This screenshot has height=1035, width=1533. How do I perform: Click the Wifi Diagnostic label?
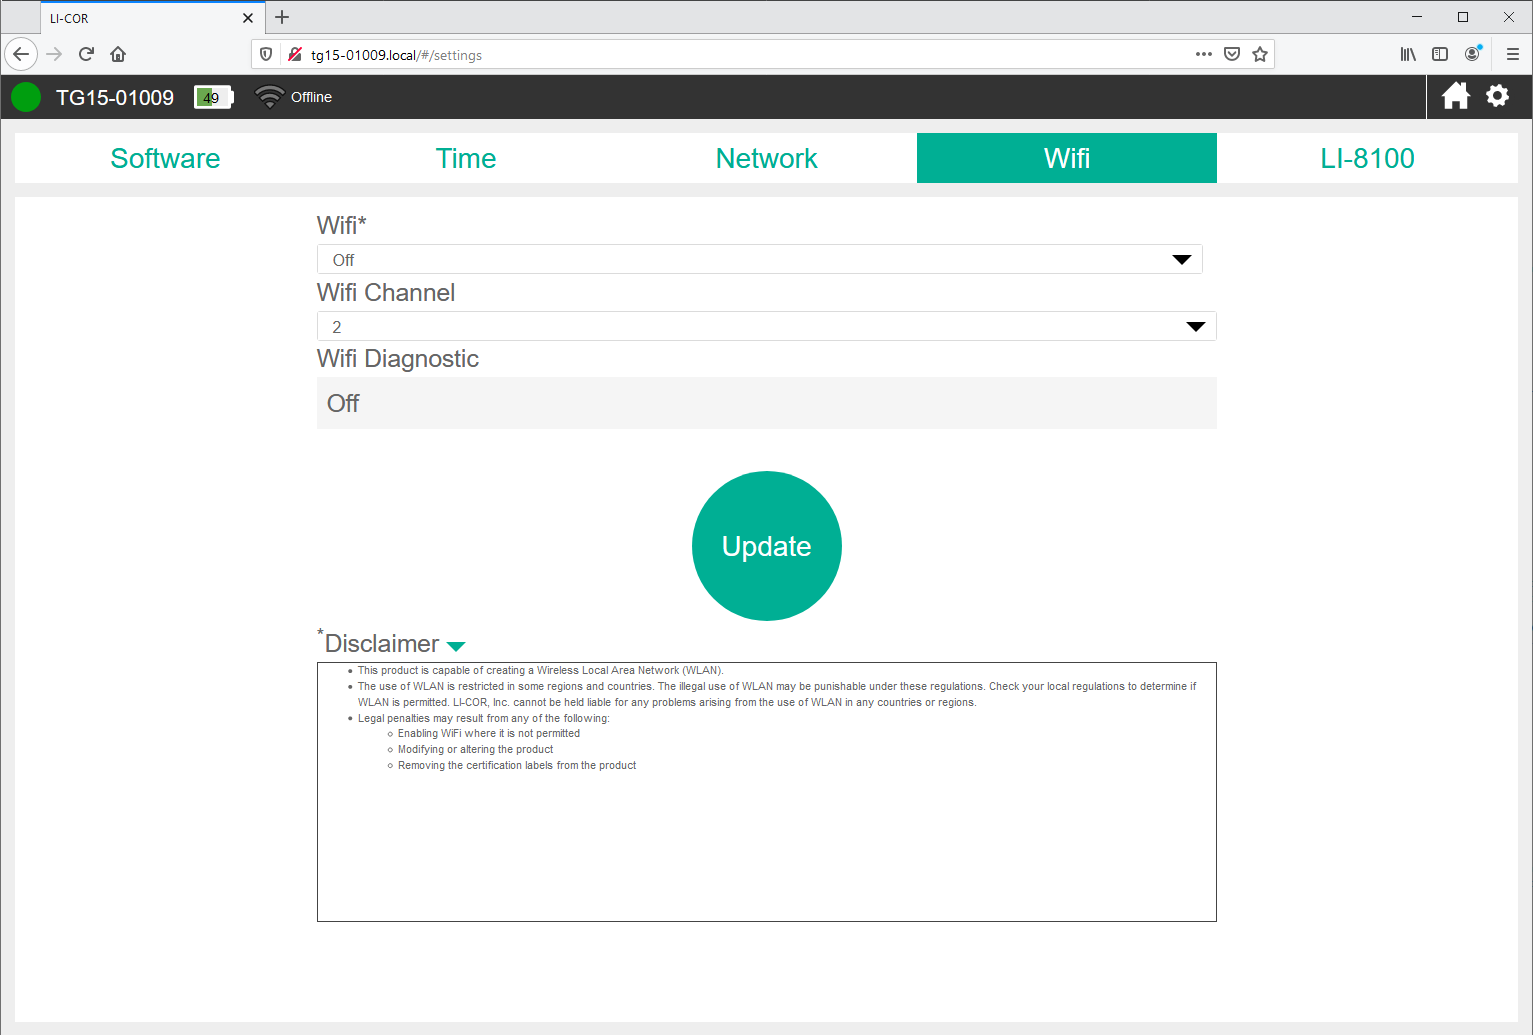[398, 359]
